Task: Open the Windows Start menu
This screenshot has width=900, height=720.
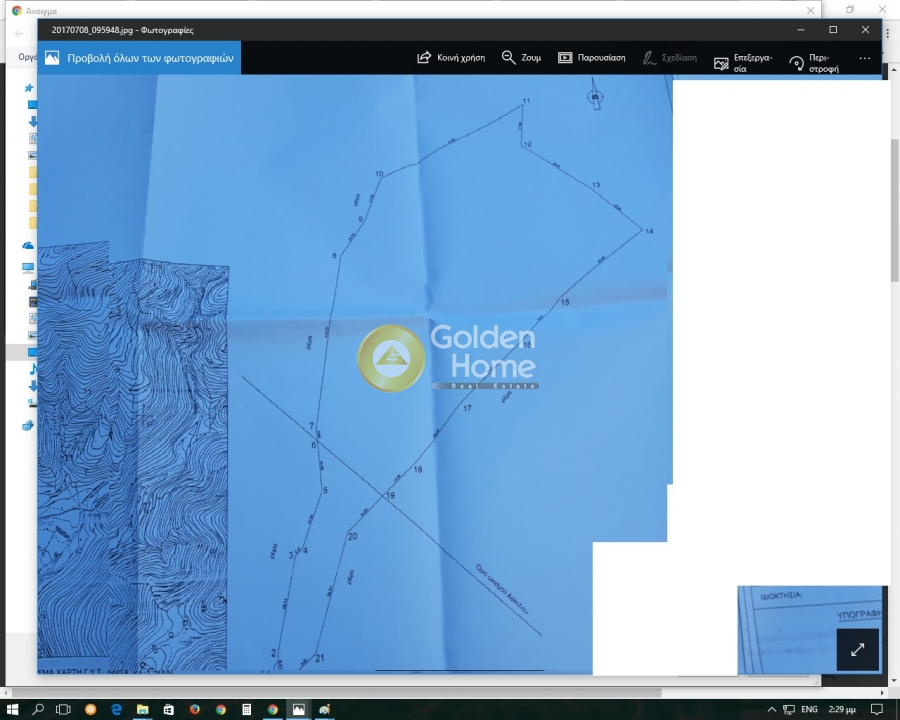Action: pyautogui.click(x=12, y=709)
